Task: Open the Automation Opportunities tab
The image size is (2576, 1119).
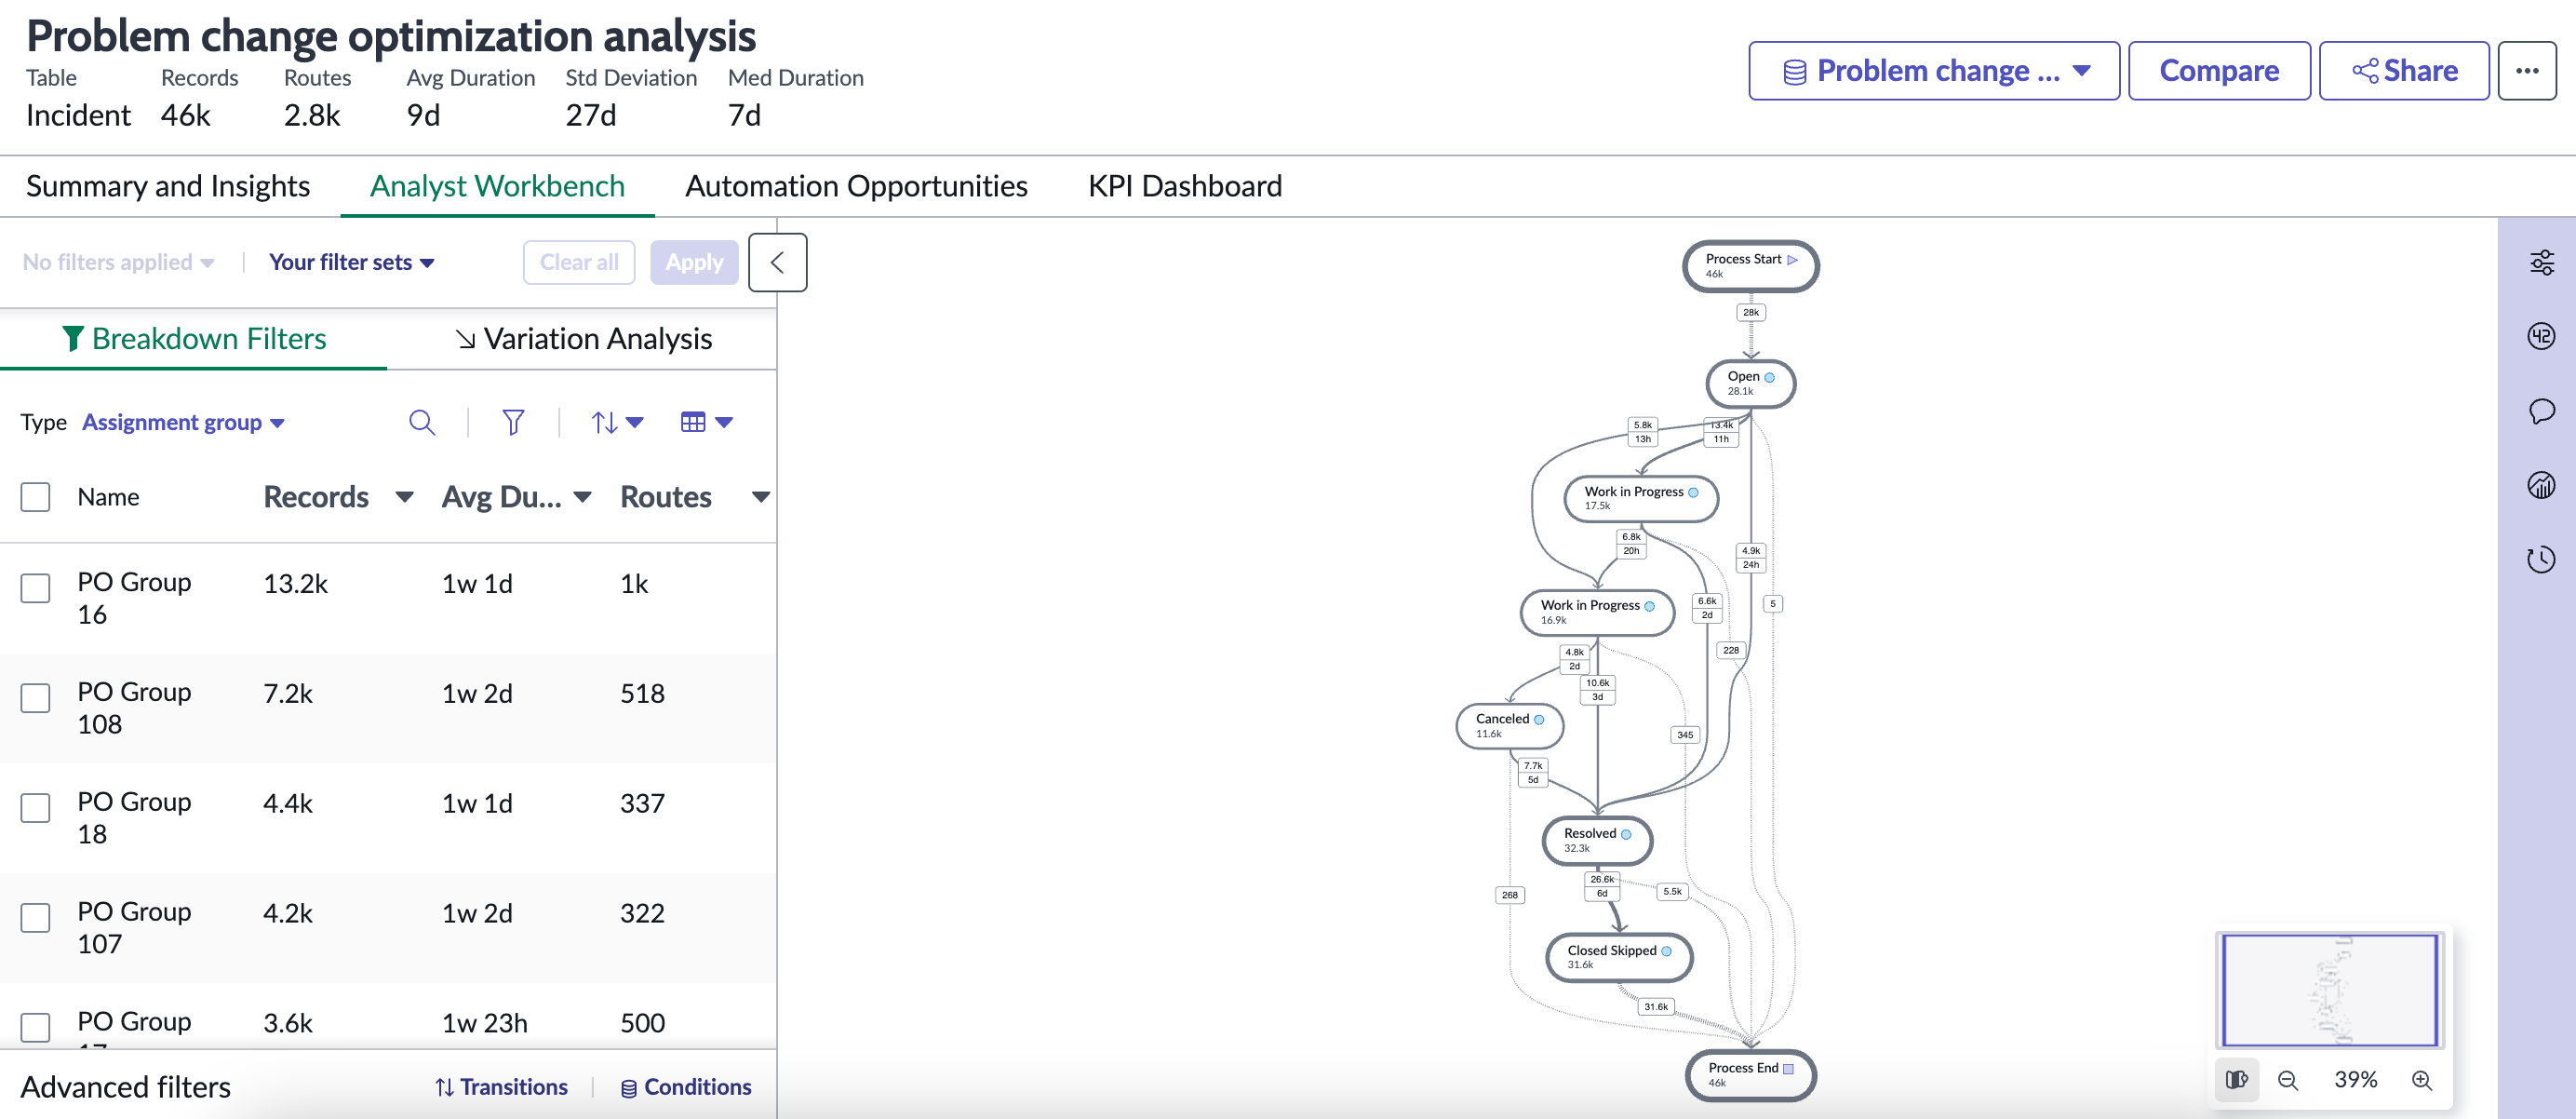Action: [856, 186]
